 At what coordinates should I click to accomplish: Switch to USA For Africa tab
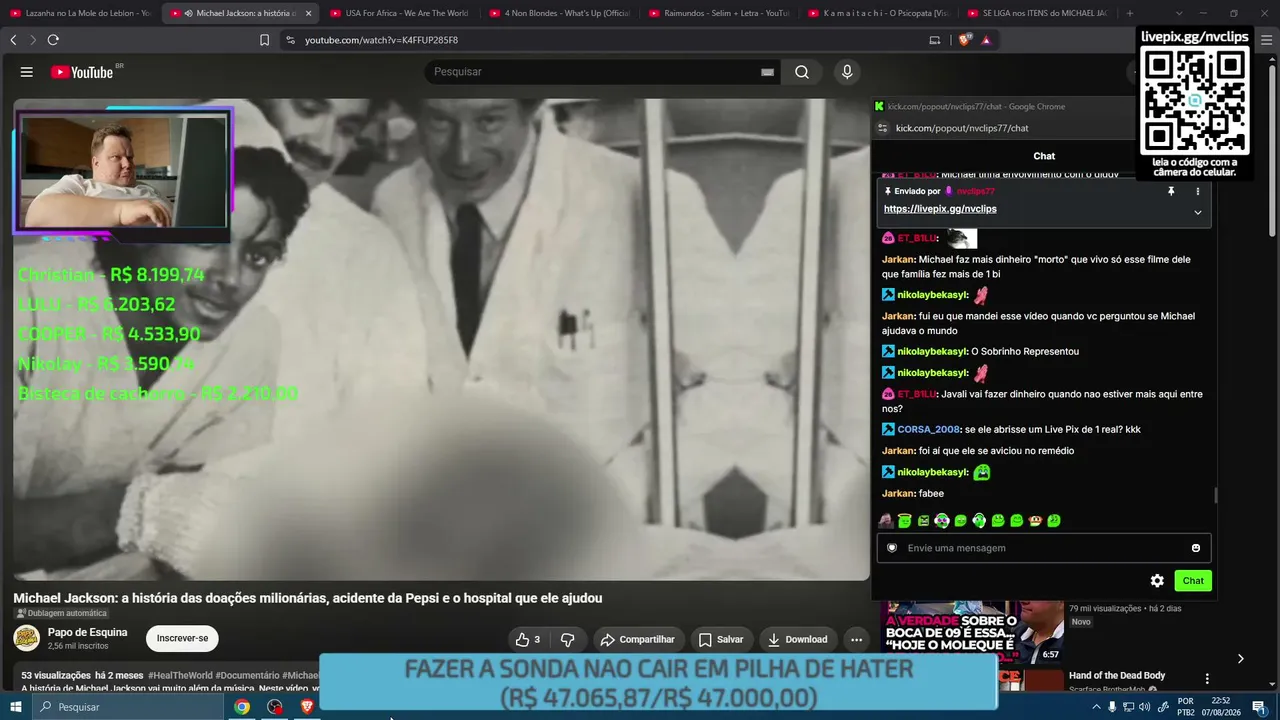coord(400,13)
